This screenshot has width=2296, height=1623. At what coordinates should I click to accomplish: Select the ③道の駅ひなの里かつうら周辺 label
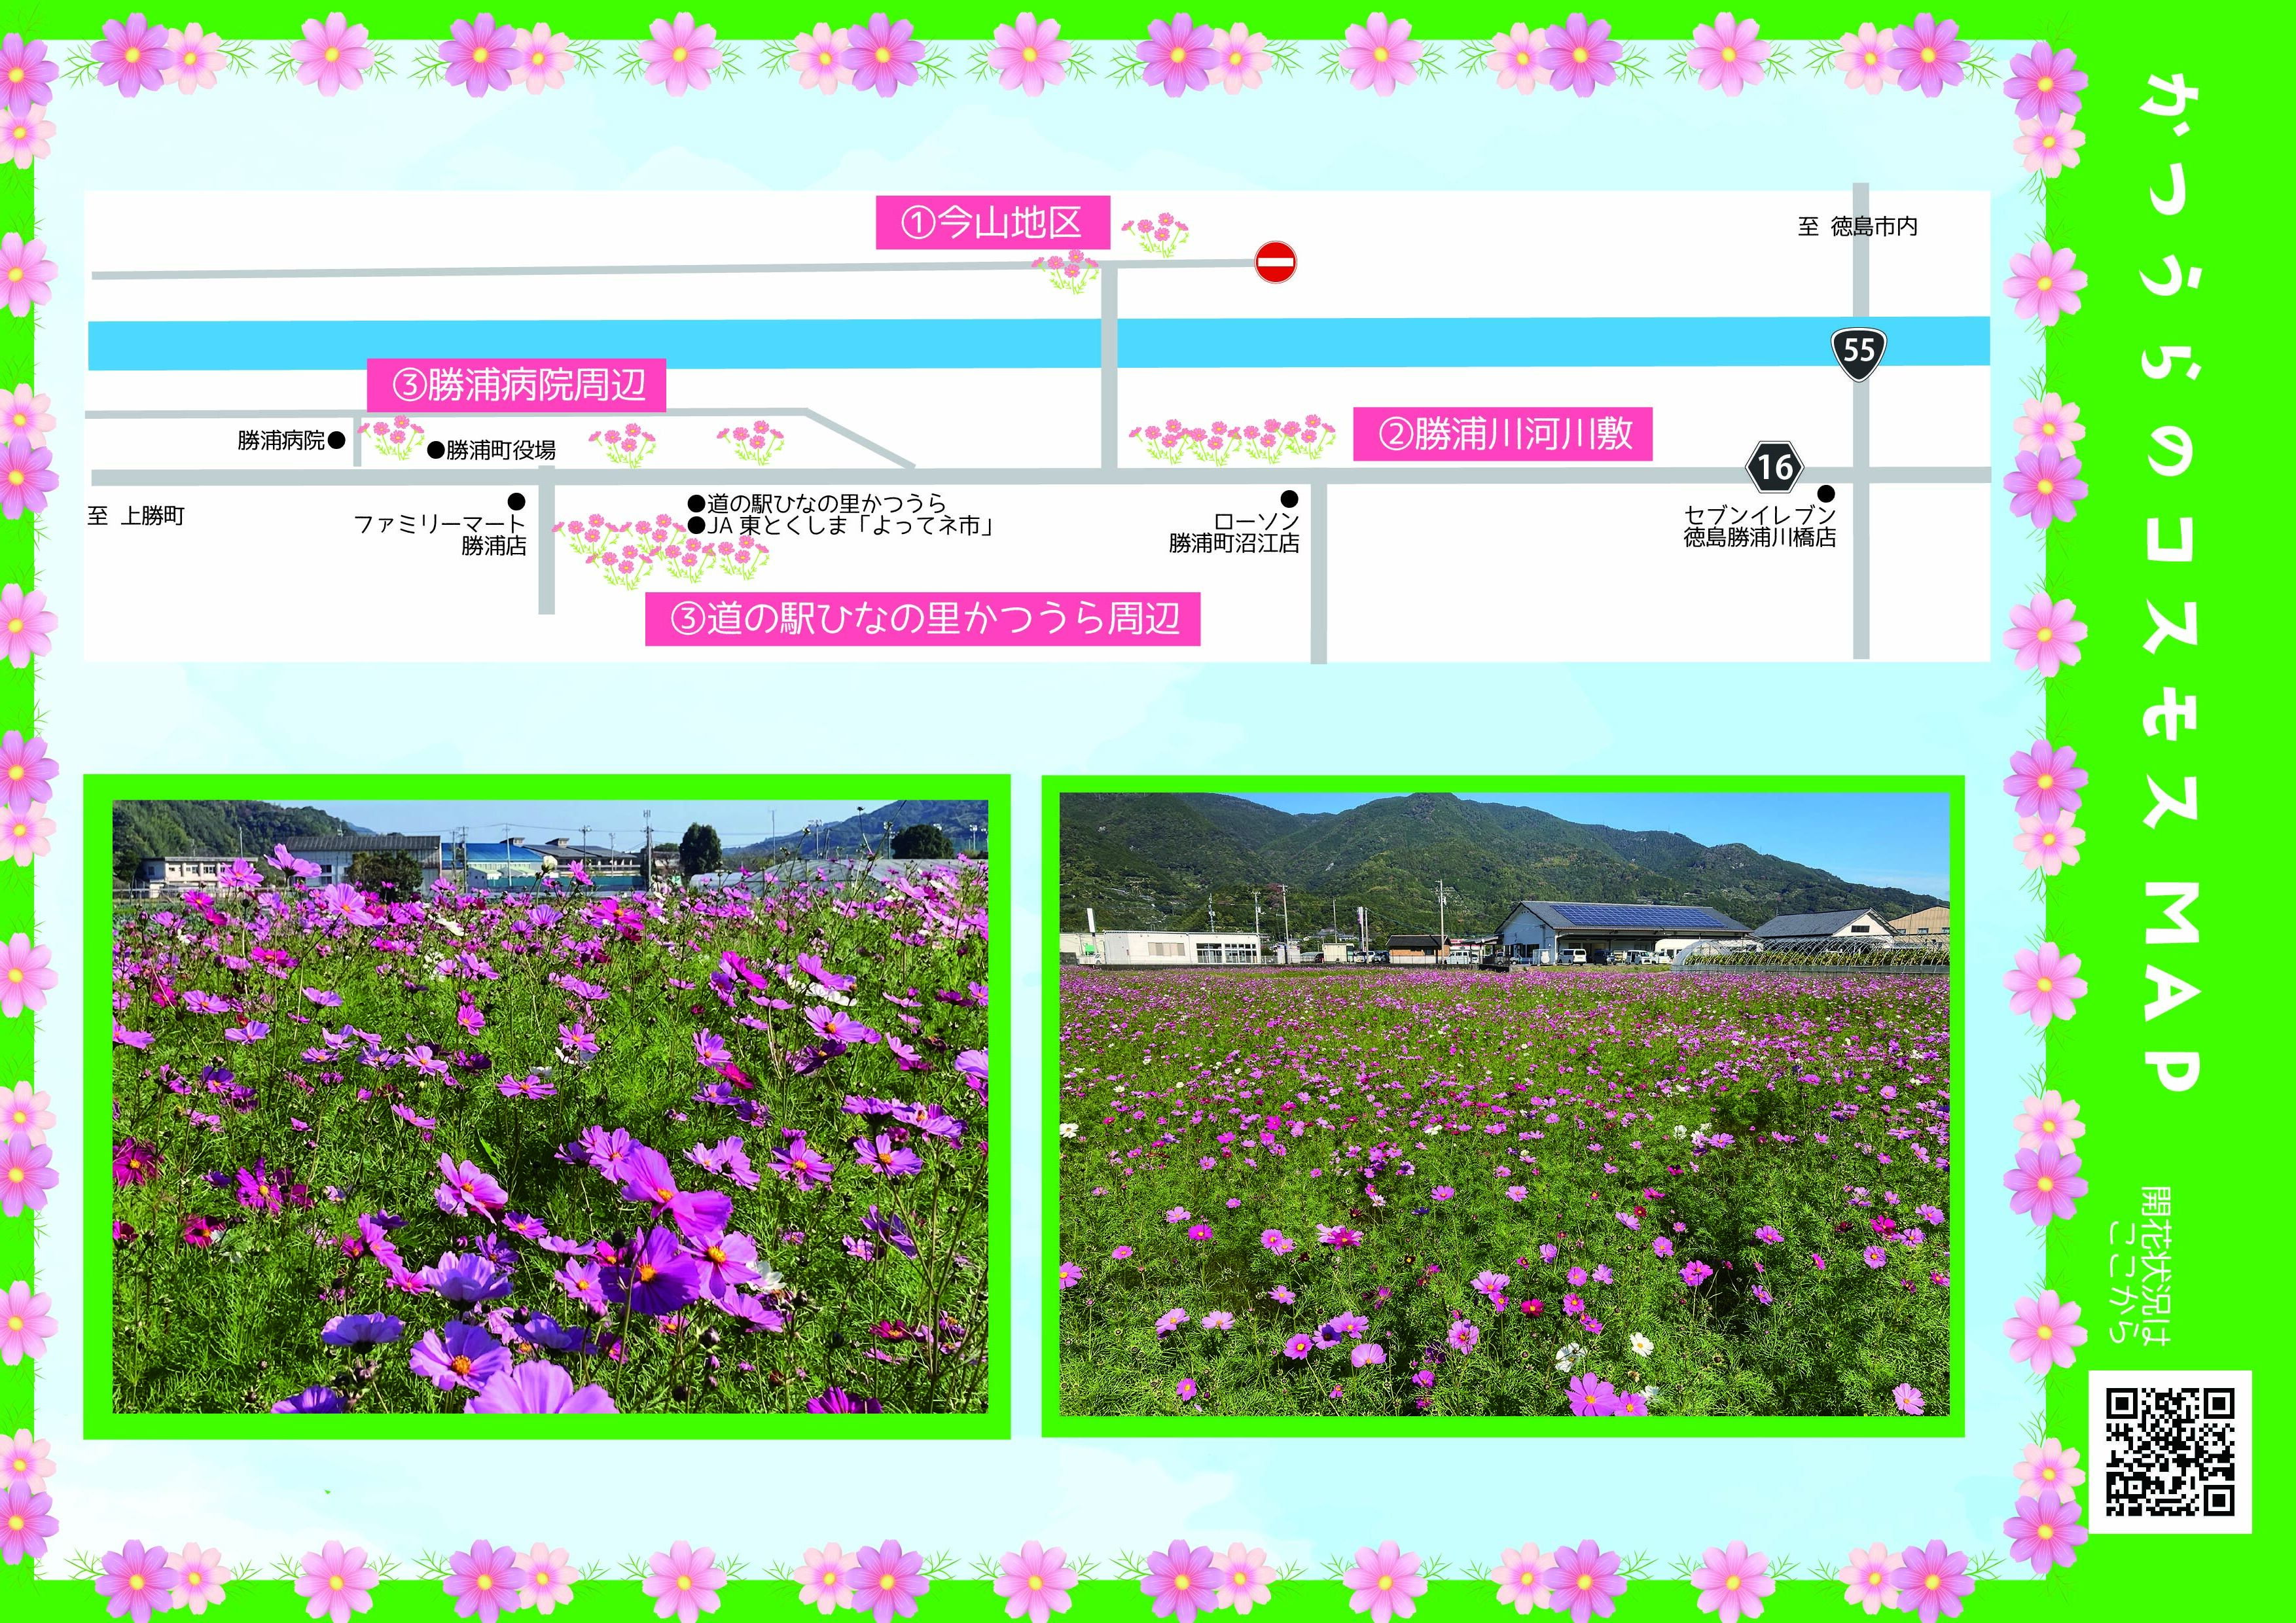(x=922, y=619)
